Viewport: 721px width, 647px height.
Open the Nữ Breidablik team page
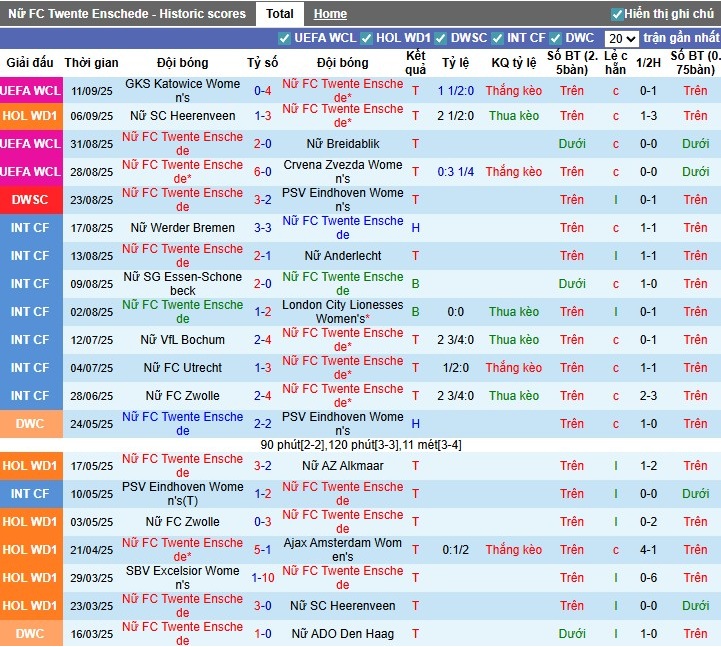(x=342, y=144)
